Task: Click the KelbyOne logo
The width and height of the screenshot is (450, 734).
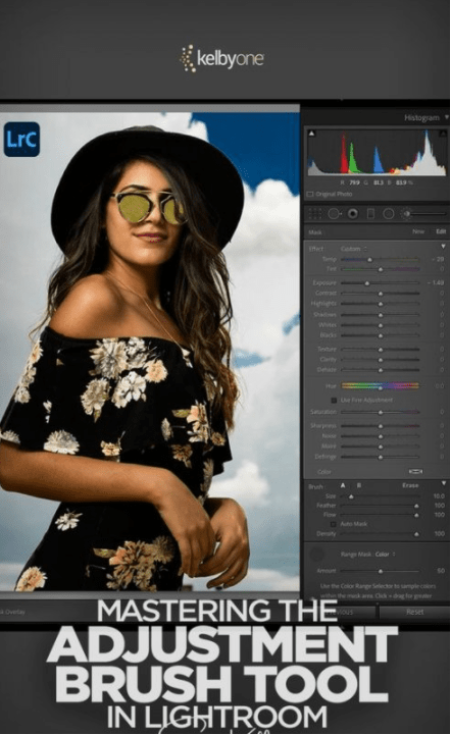Action: click(222, 59)
